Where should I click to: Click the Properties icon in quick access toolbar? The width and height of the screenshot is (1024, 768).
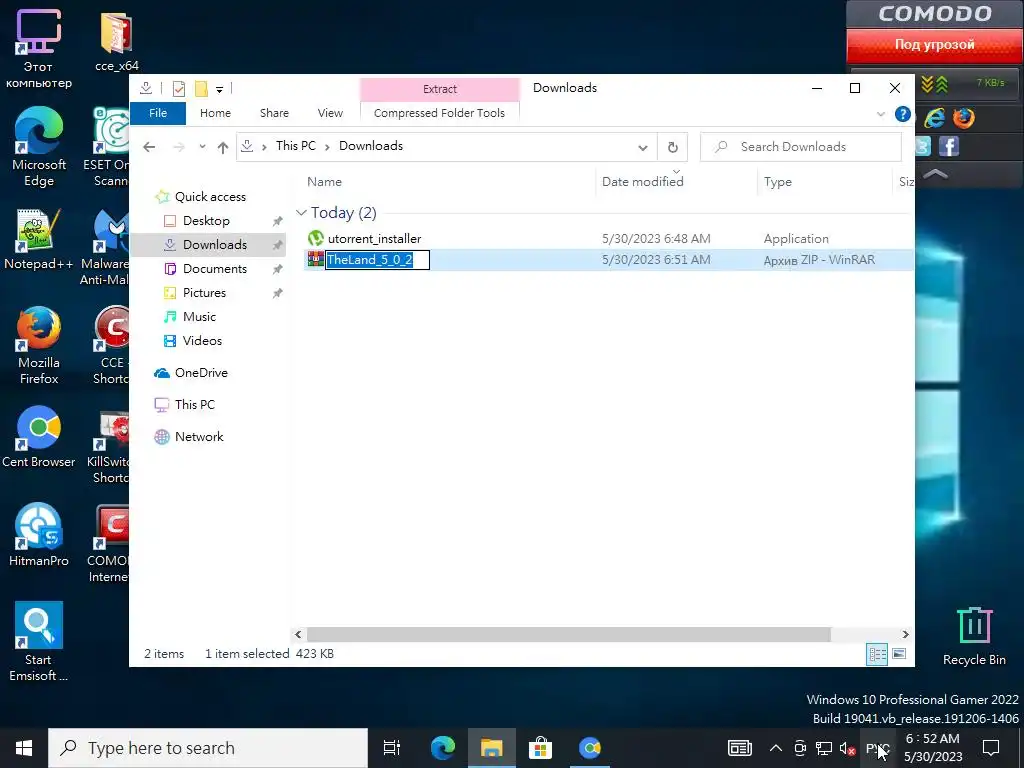pos(178,88)
